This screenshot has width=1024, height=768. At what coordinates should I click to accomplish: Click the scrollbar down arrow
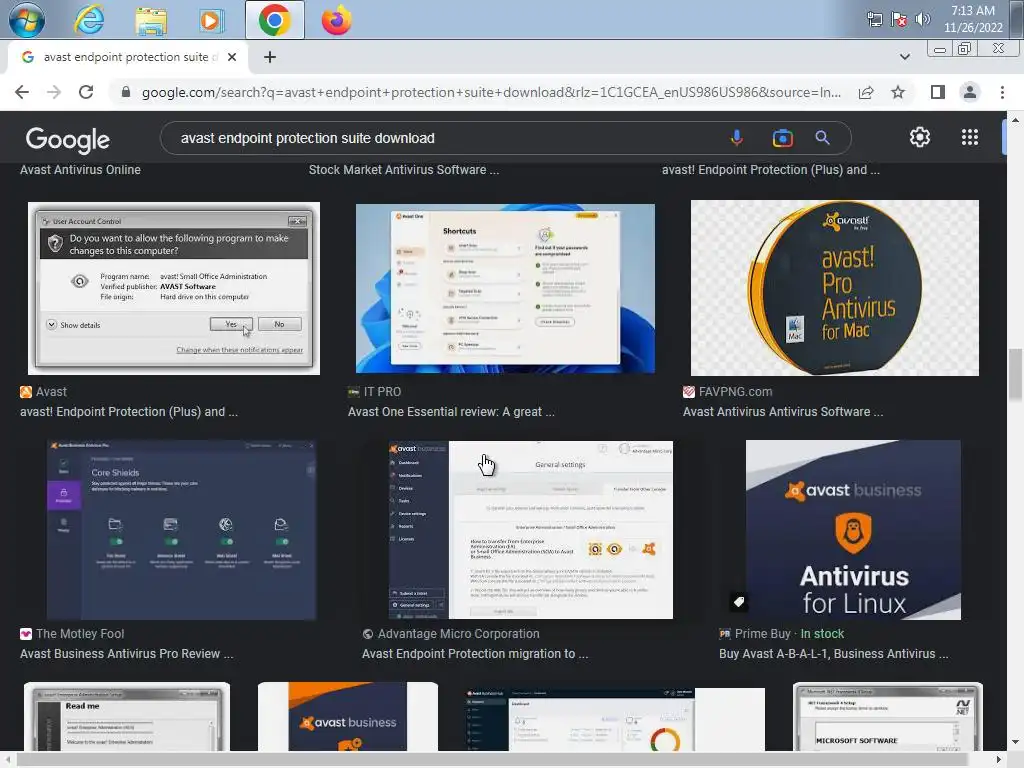point(1015,742)
